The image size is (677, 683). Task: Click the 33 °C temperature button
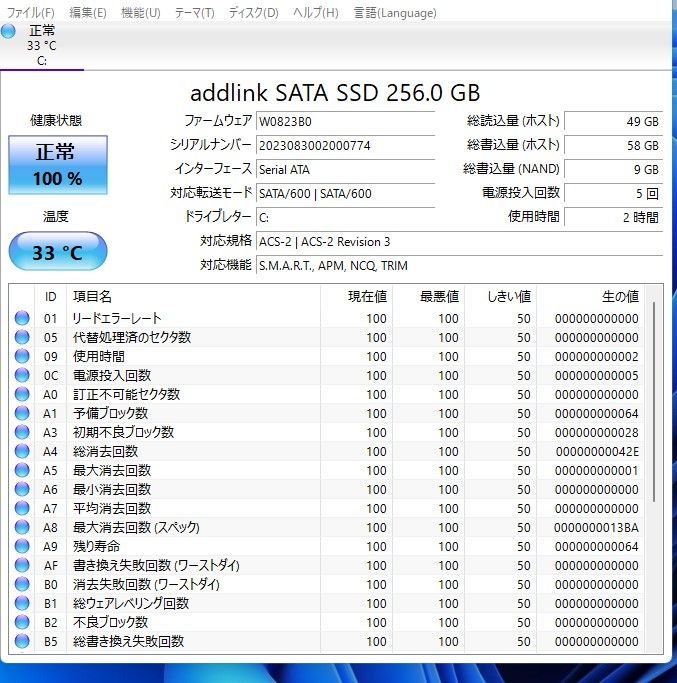[58, 251]
